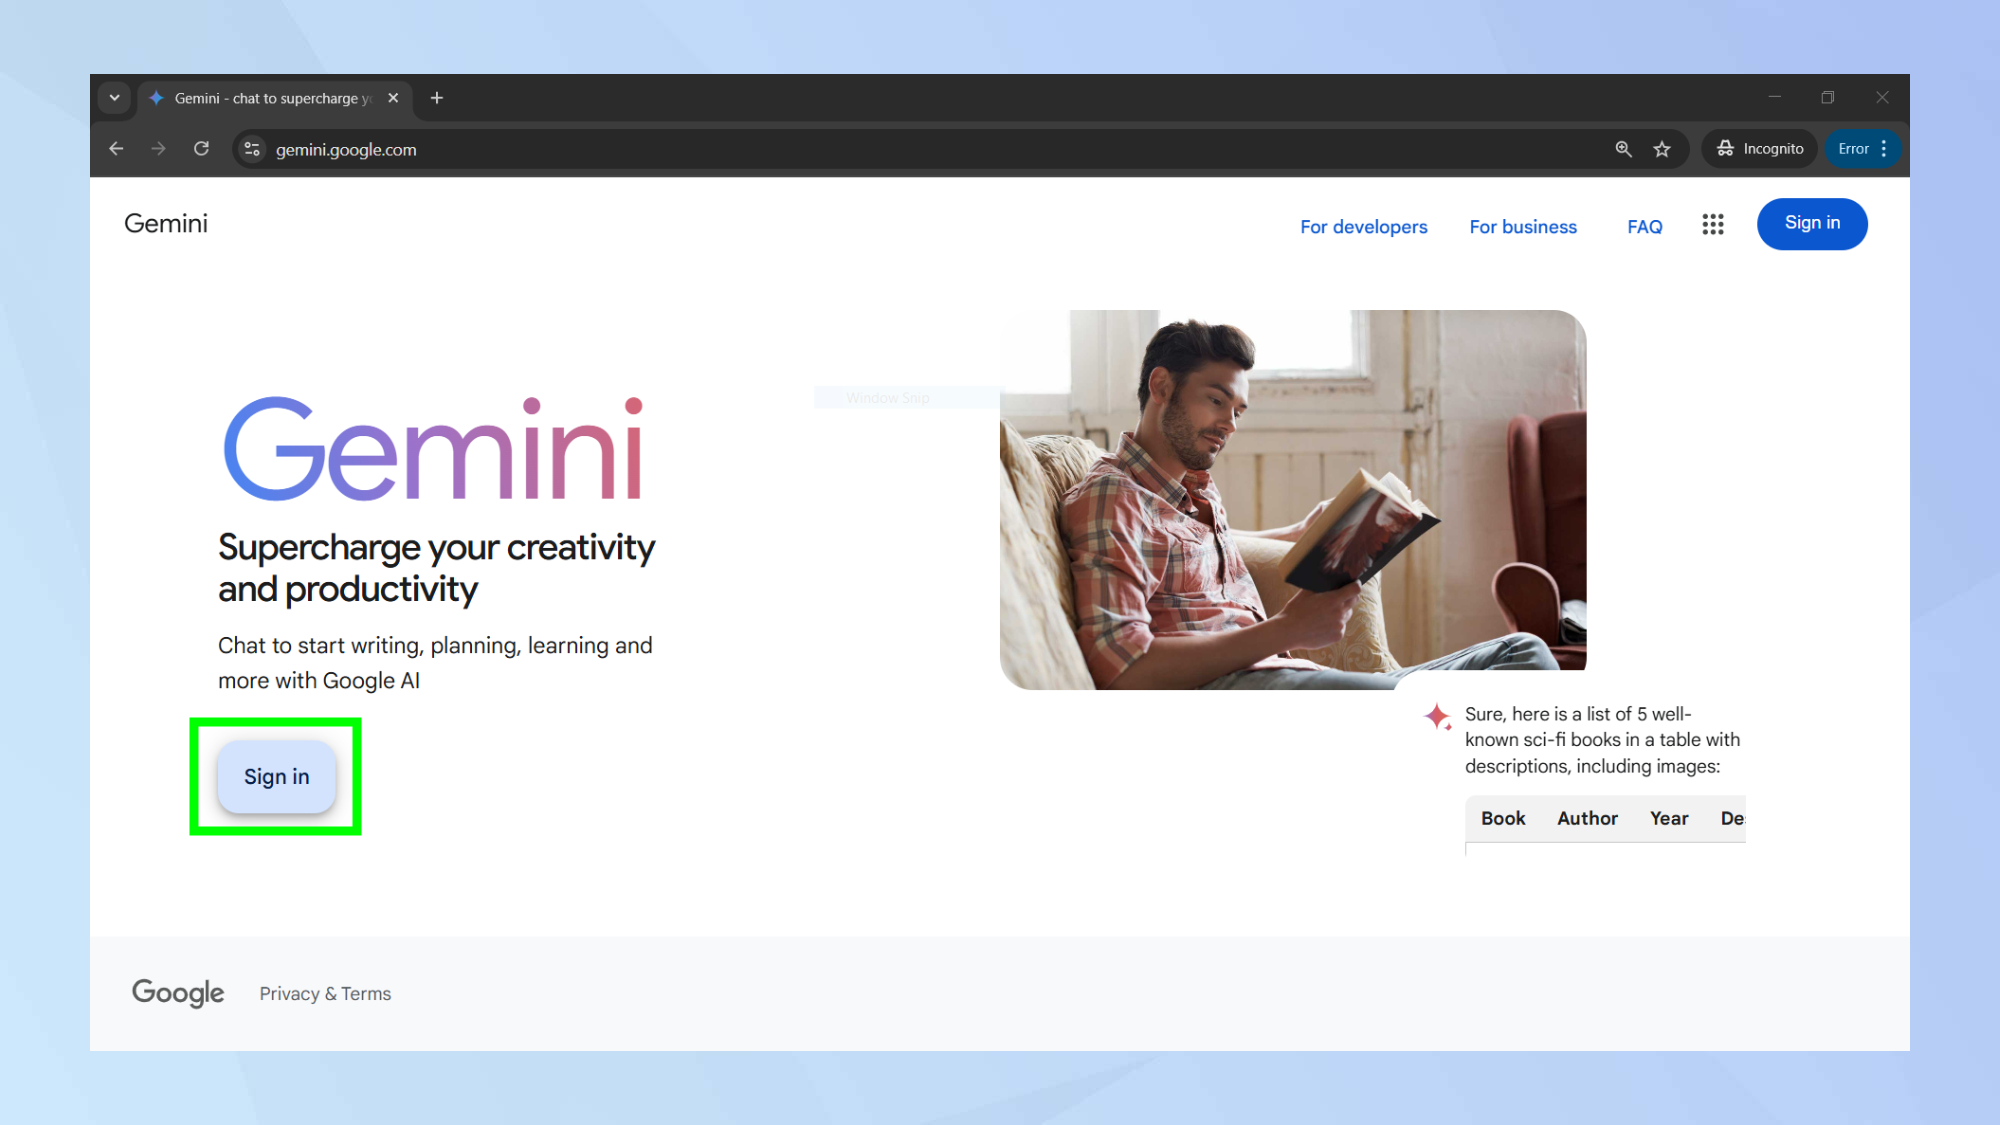The width and height of the screenshot is (2000, 1125).
Task: Click the Incognito indicator
Action: click(1760, 149)
